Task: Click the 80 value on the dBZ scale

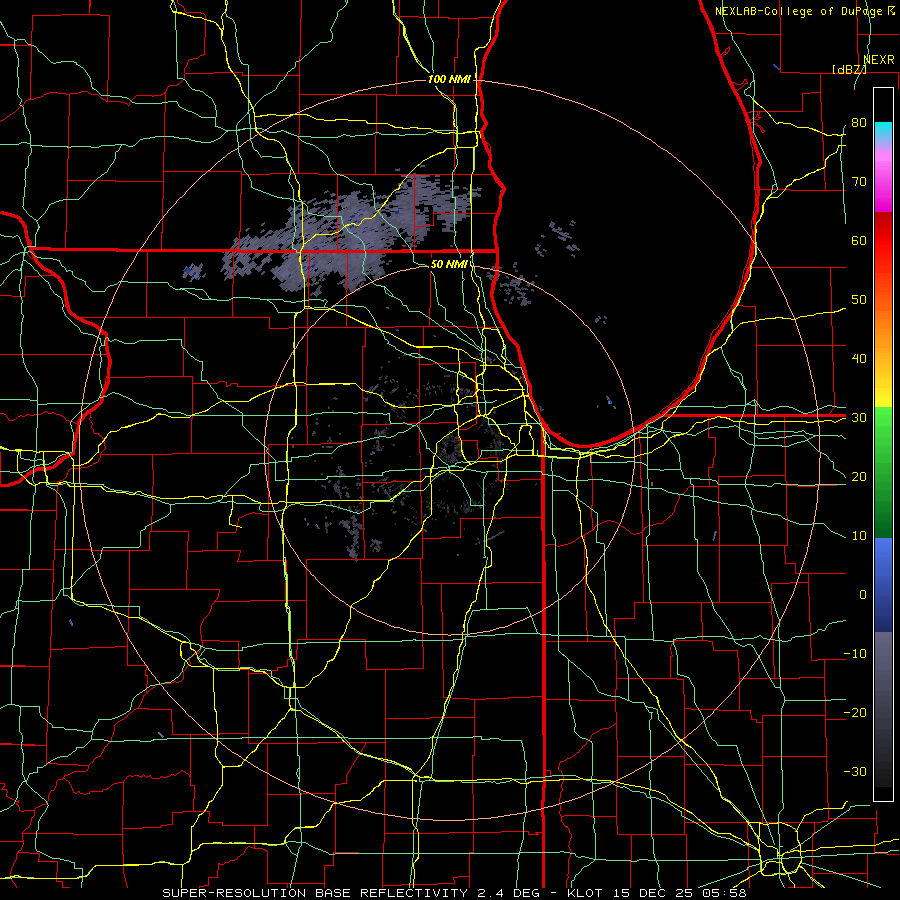Action: 859,123
